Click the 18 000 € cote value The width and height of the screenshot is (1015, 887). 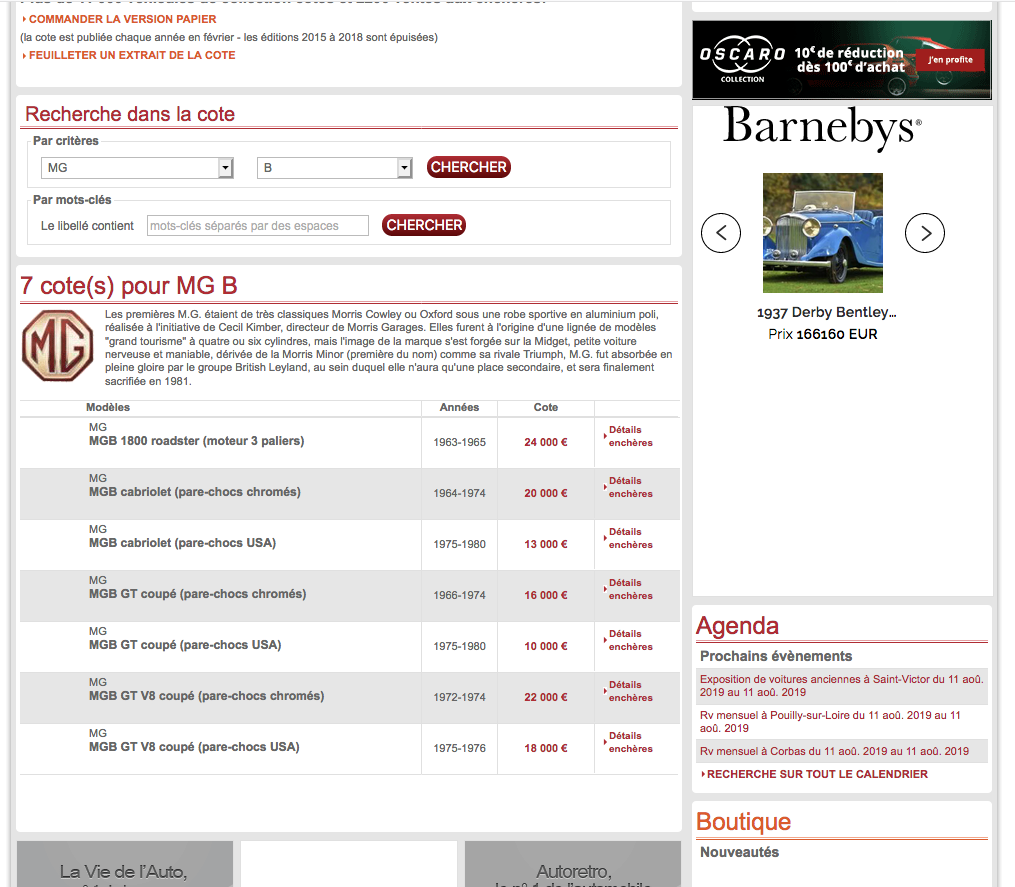tap(546, 748)
